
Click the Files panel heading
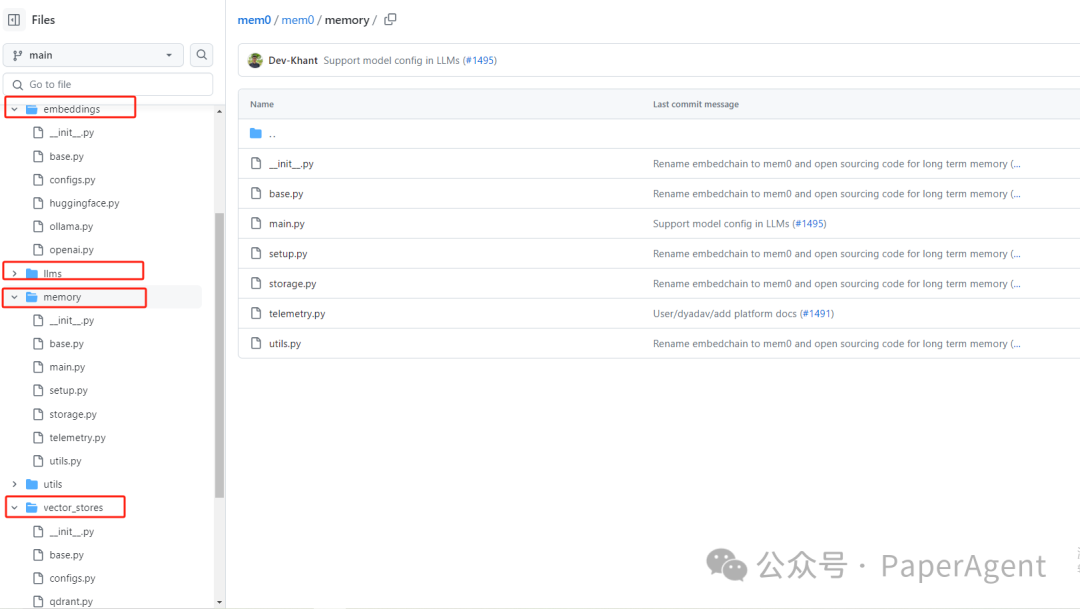43,20
